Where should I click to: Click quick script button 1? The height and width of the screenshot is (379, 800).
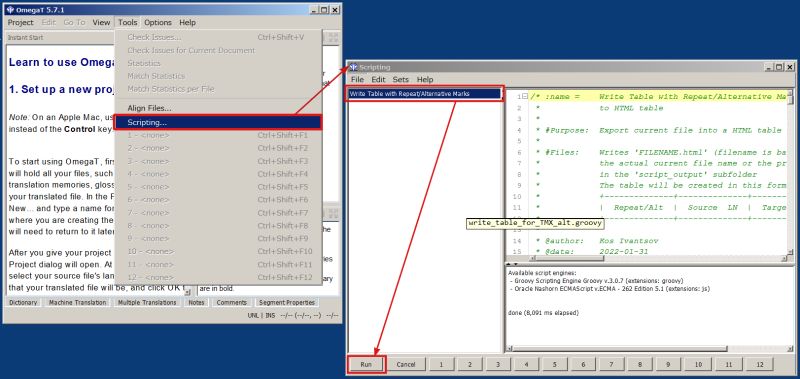[441, 365]
